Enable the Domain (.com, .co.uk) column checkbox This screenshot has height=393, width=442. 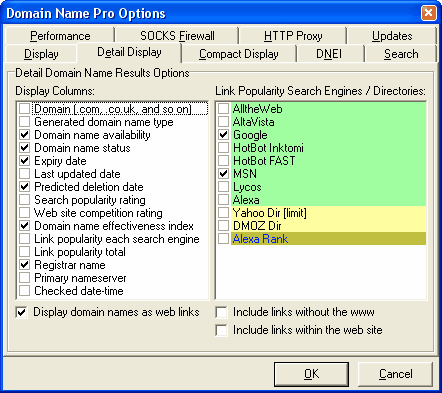24,109
